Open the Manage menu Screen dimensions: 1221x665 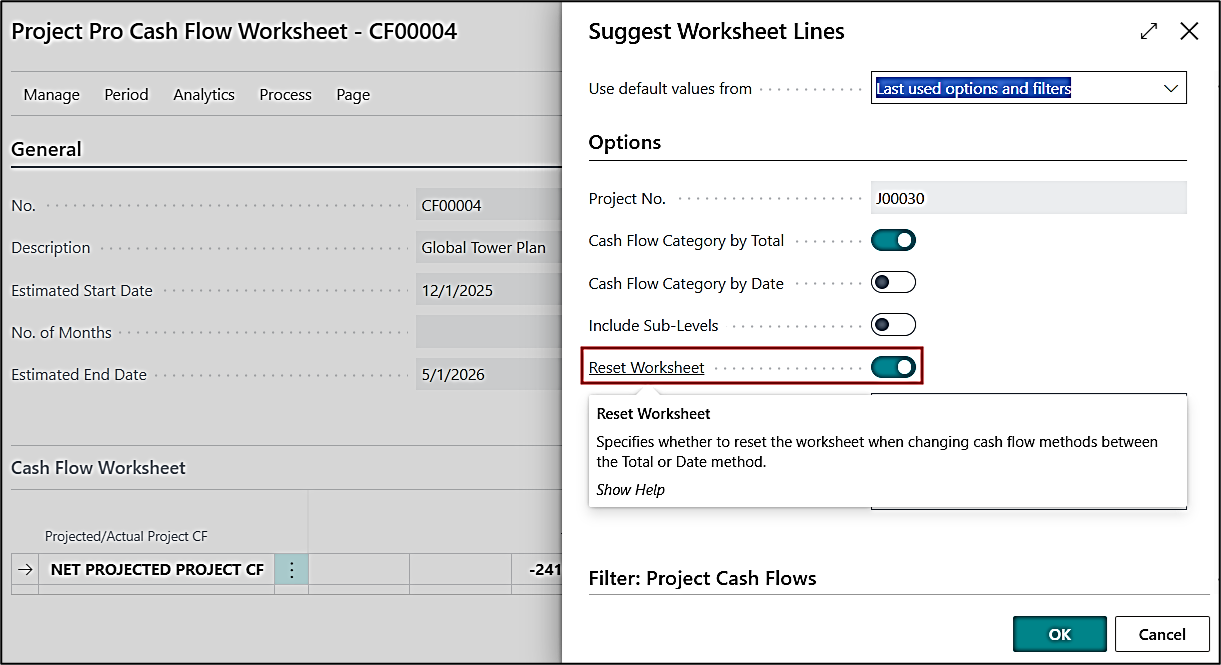point(51,95)
